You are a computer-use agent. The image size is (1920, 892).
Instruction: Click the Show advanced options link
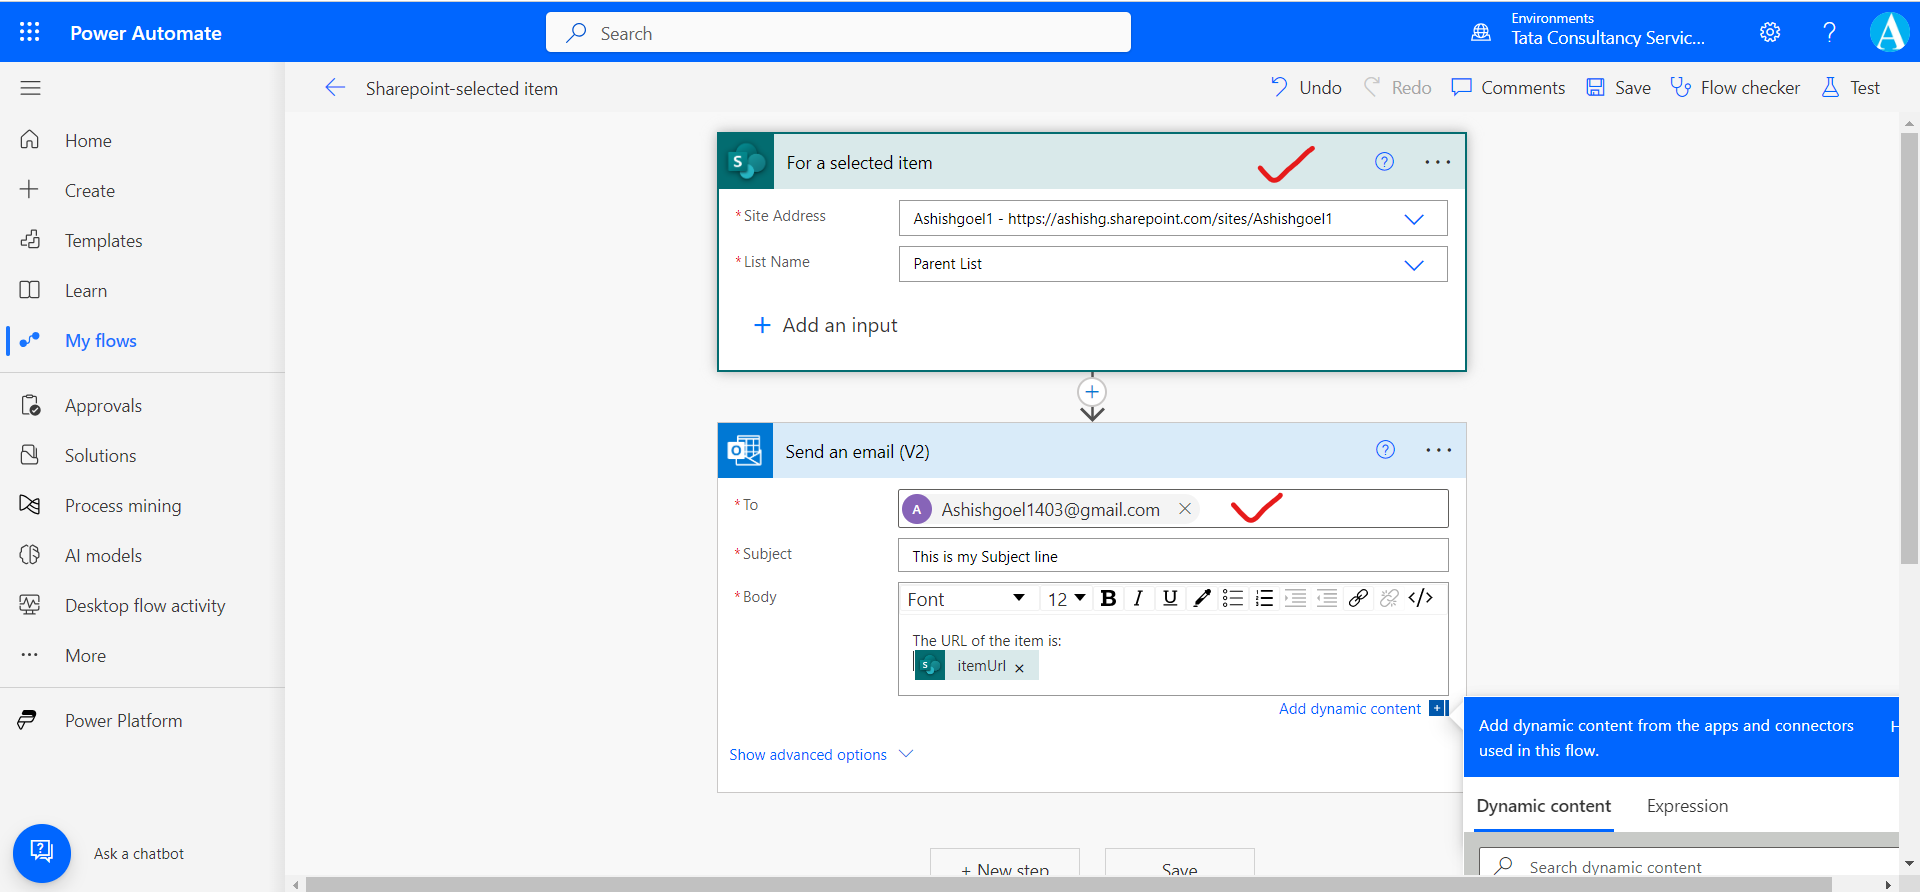click(x=808, y=755)
